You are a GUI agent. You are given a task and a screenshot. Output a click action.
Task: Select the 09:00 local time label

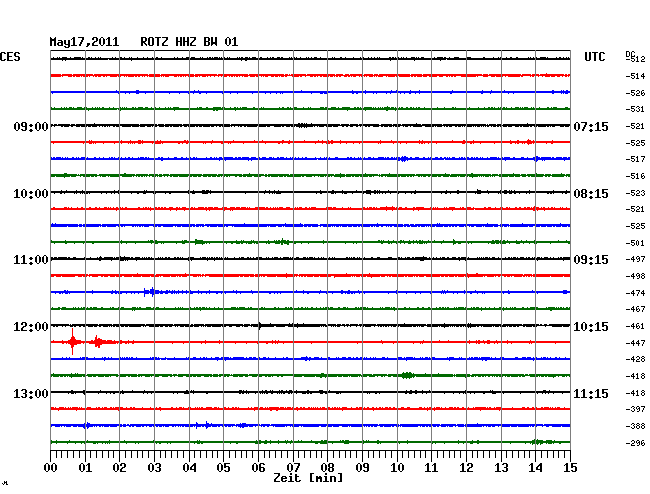point(31,126)
